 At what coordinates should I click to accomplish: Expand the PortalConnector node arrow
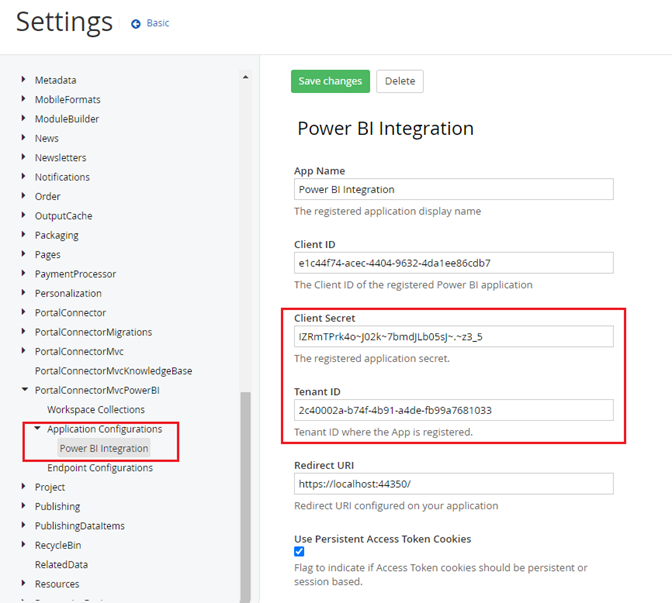point(24,312)
